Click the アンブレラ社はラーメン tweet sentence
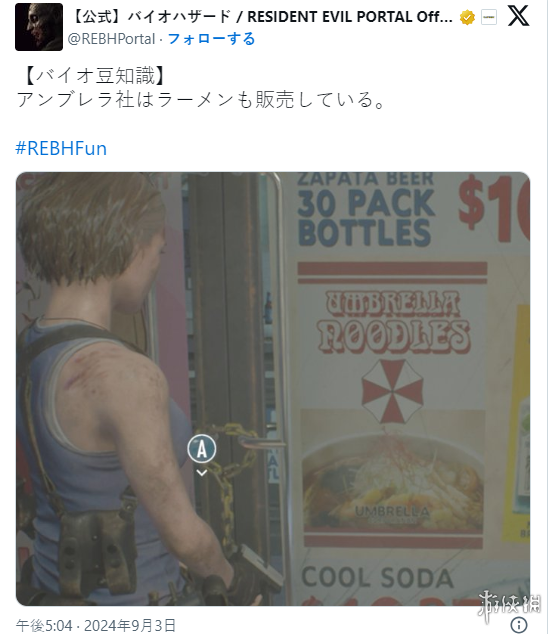This screenshot has height=634, width=556. tap(201, 100)
